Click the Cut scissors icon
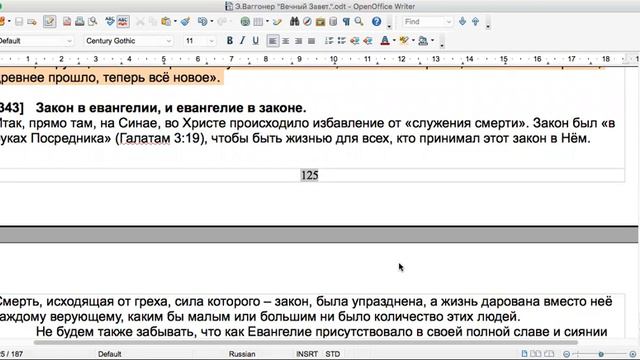This screenshot has height=360, width=640. pos(140,22)
